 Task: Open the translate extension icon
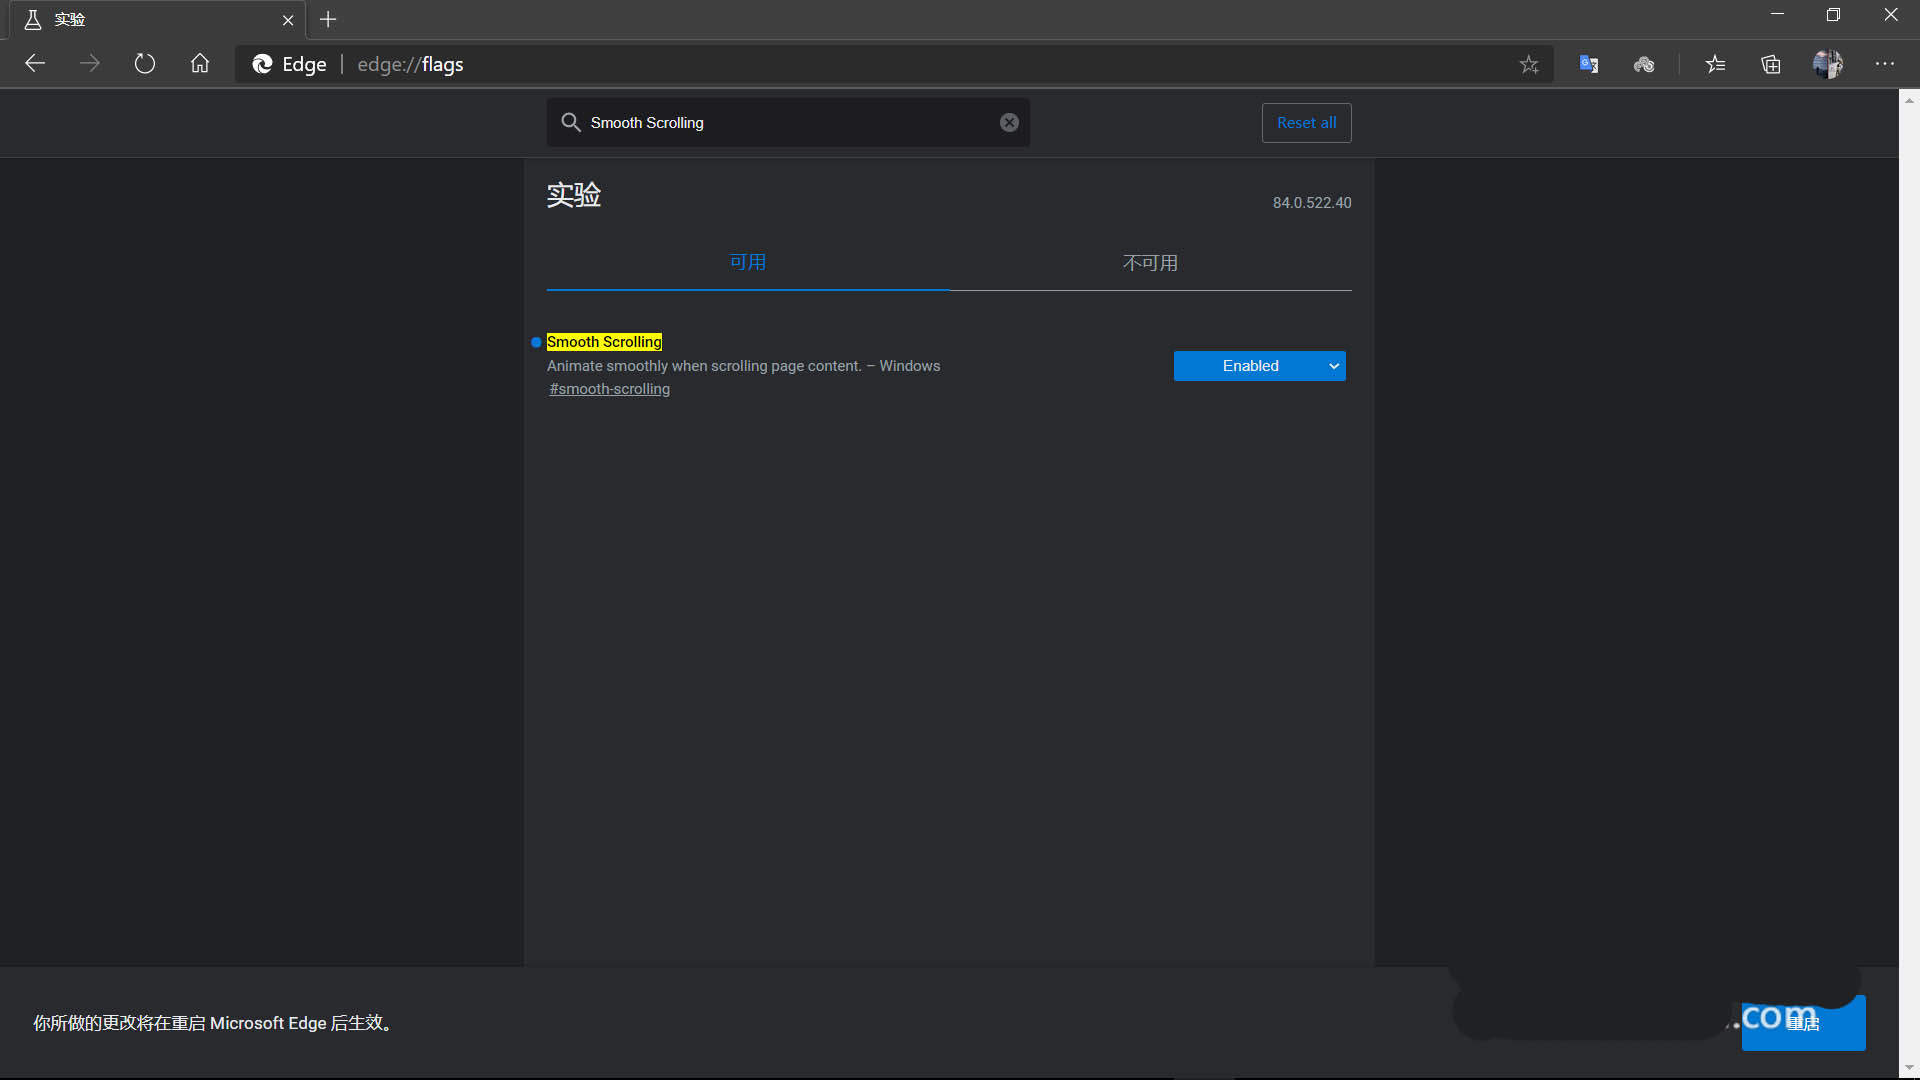pyautogui.click(x=1588, y=65)
